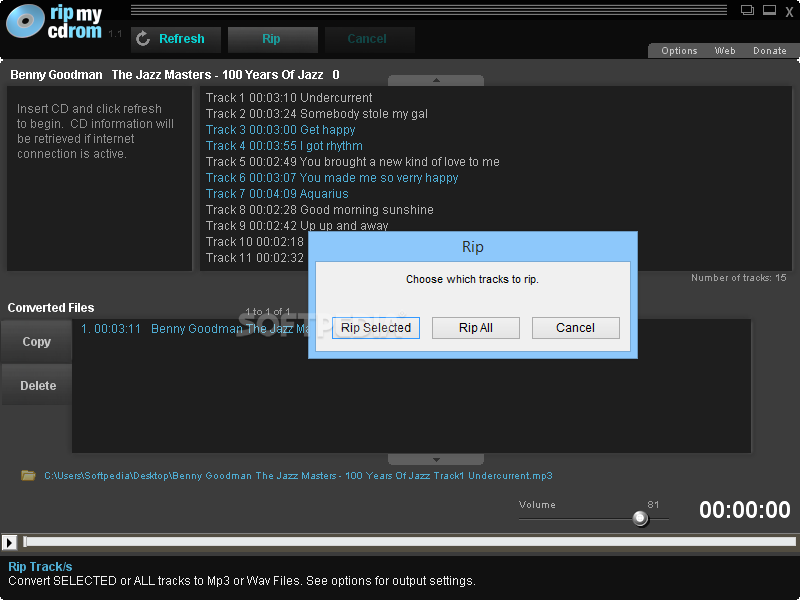Minimize to tray window icon

coord(769,10)
